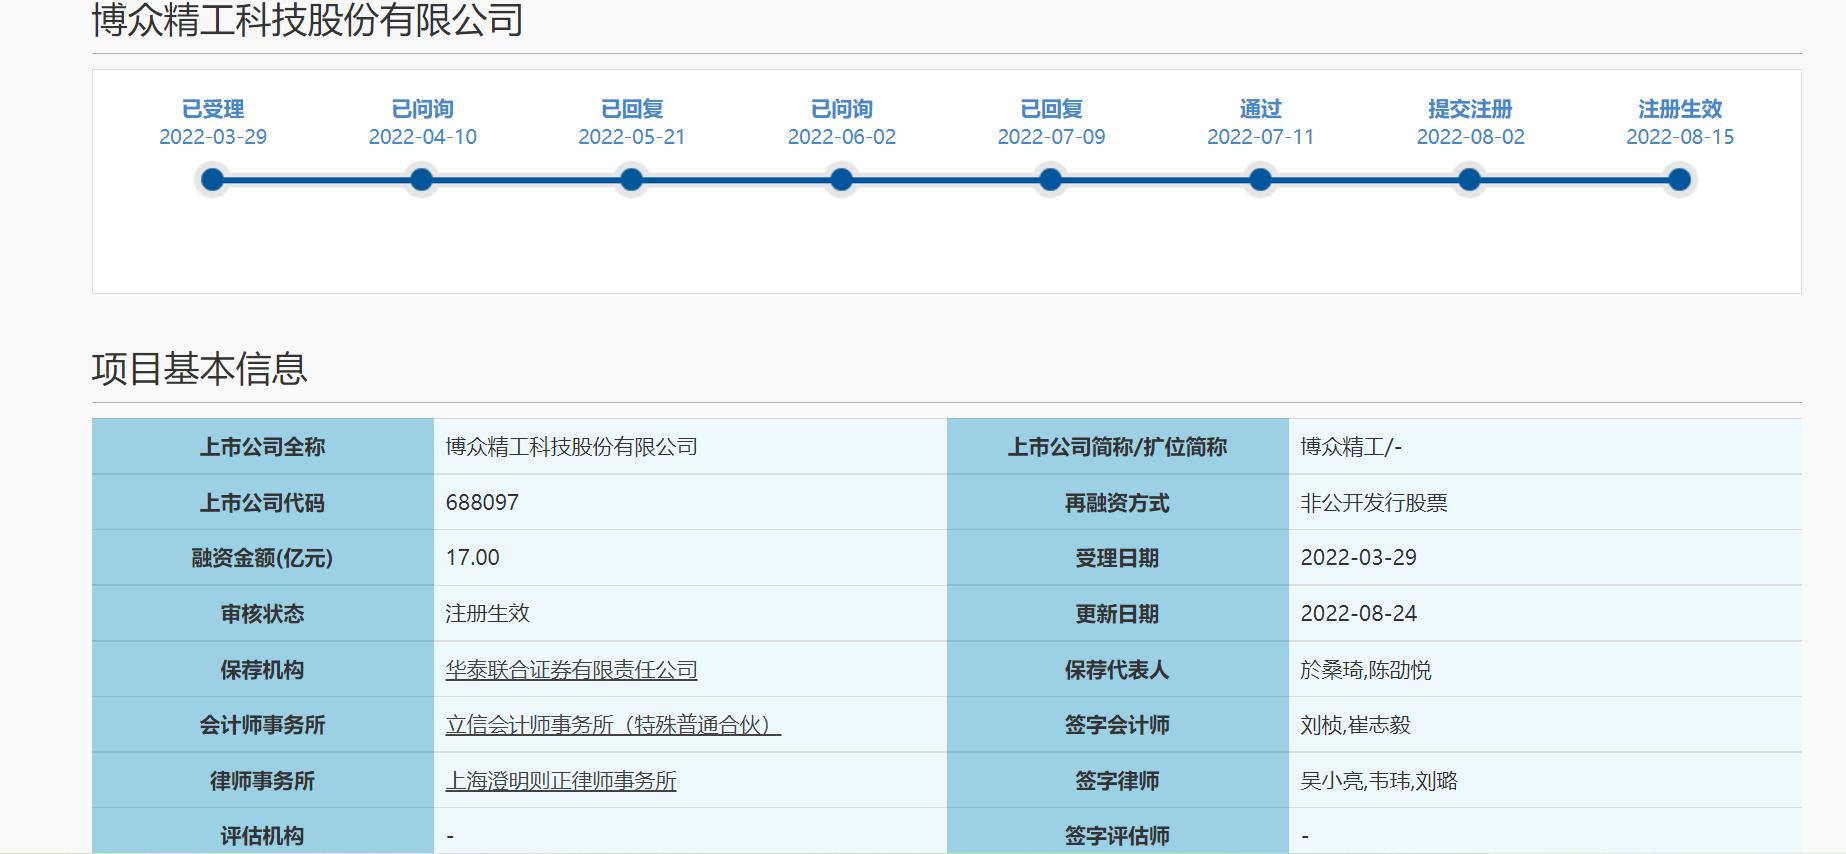This screenshot has width=1846, height=854.
Task: Click the 通过 stage label
Action: pos(1260,109)
